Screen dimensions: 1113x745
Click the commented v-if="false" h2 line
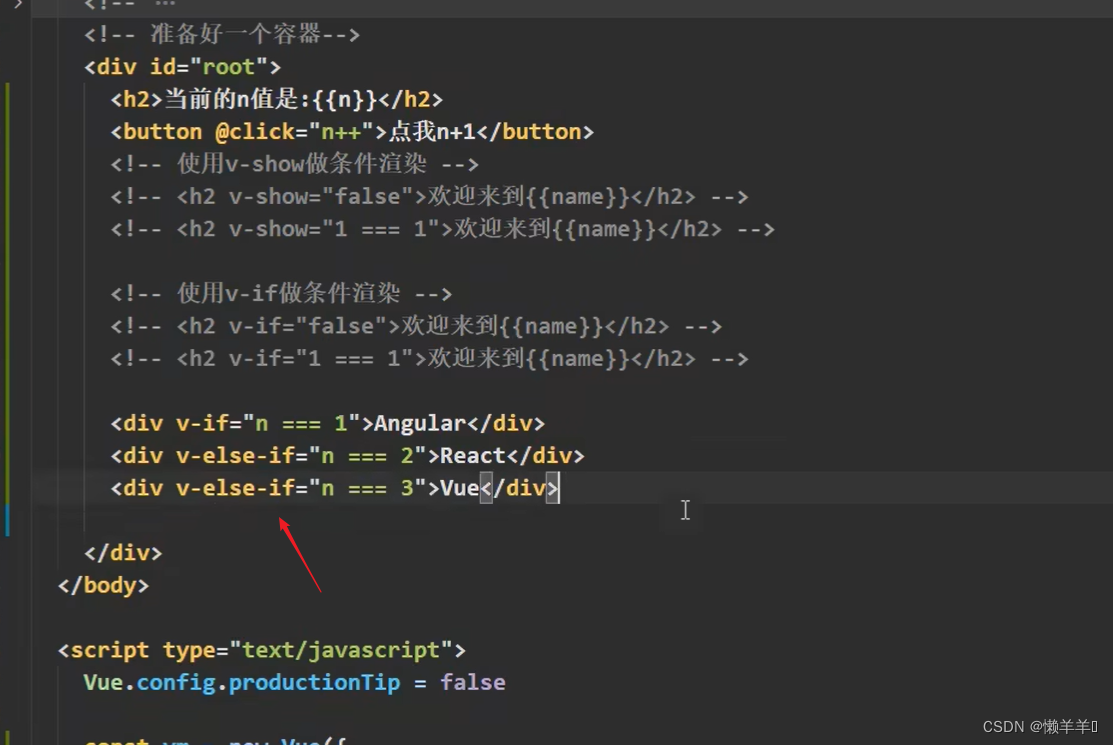pyautogui.click(x=416, y=326)
